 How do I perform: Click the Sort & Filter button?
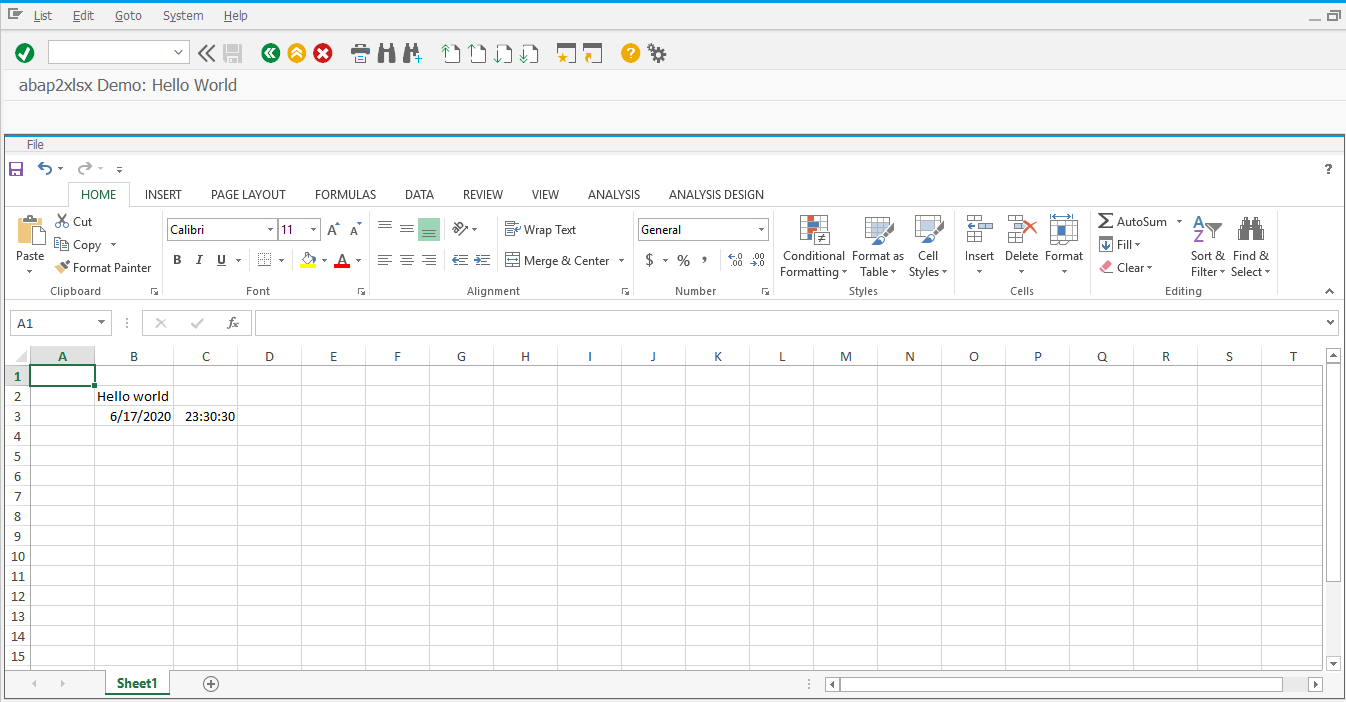(x=1208, y=245)
